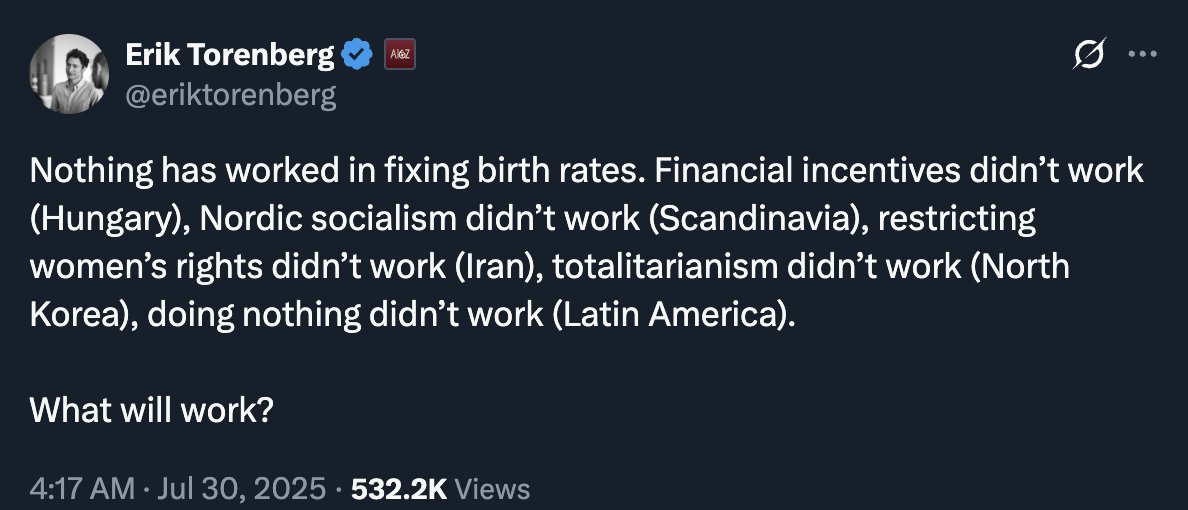
Task: Click the "What will work?" line
Action: coord(152,409)
